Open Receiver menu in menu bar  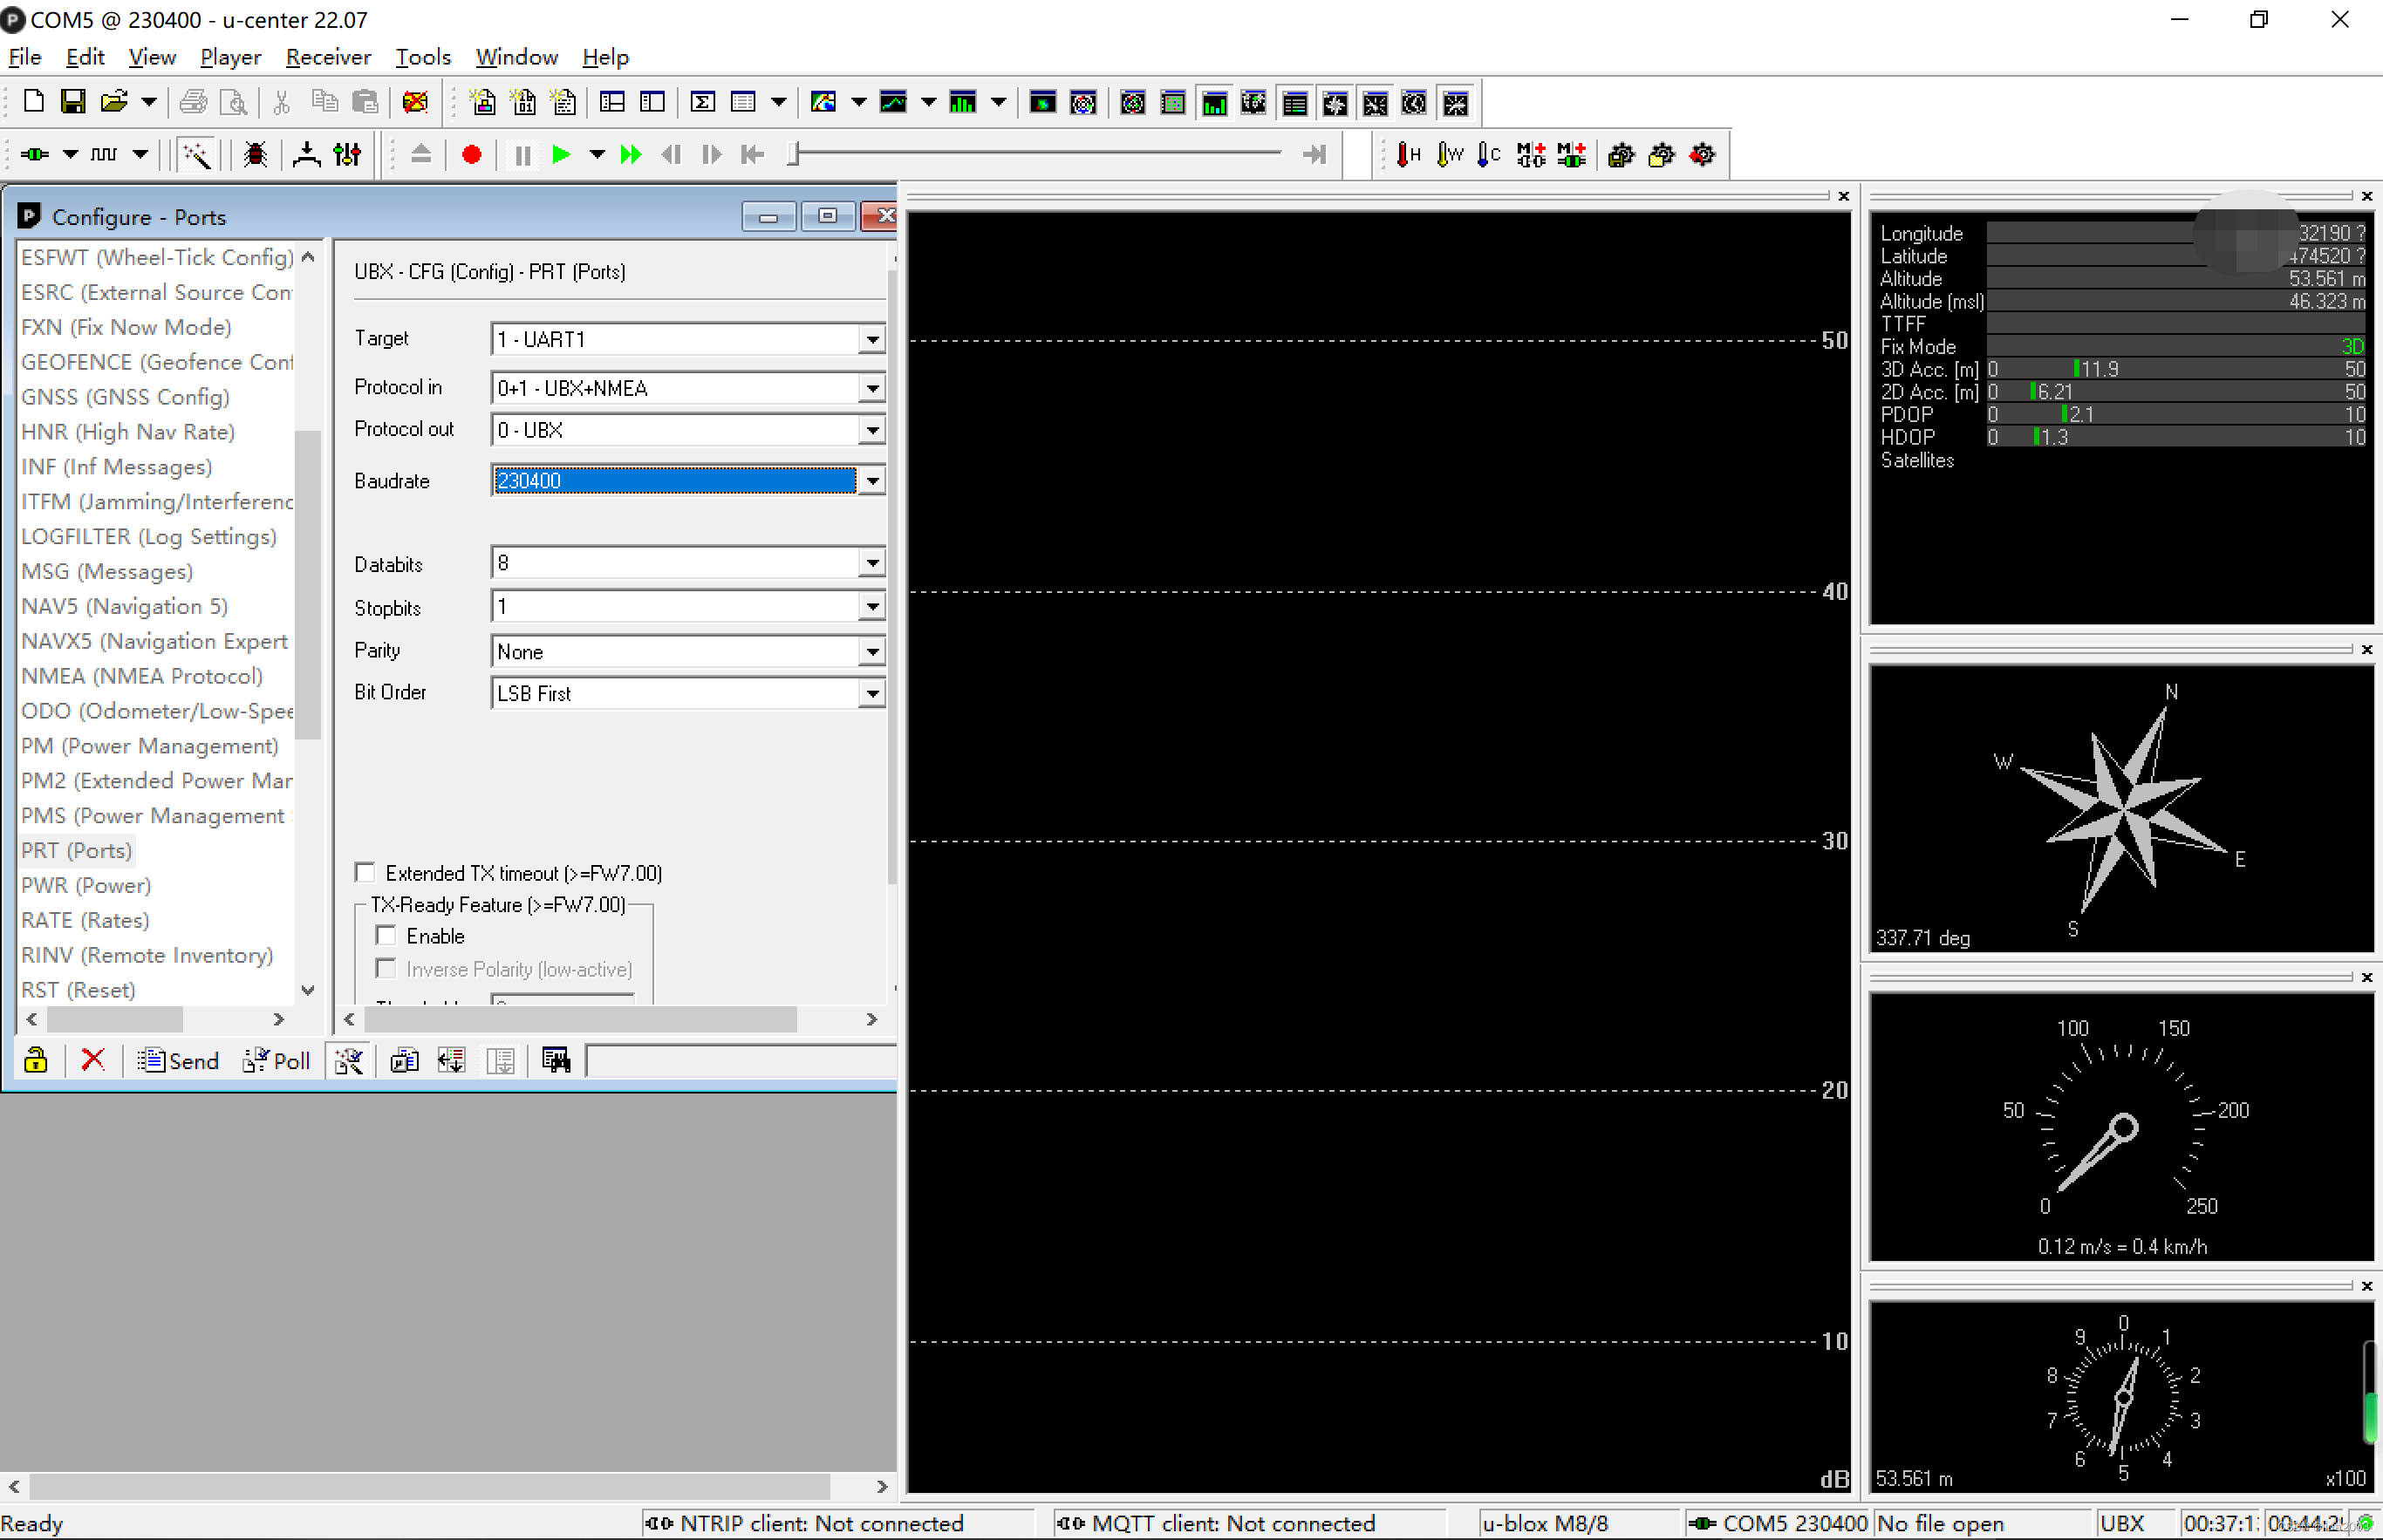330,58
